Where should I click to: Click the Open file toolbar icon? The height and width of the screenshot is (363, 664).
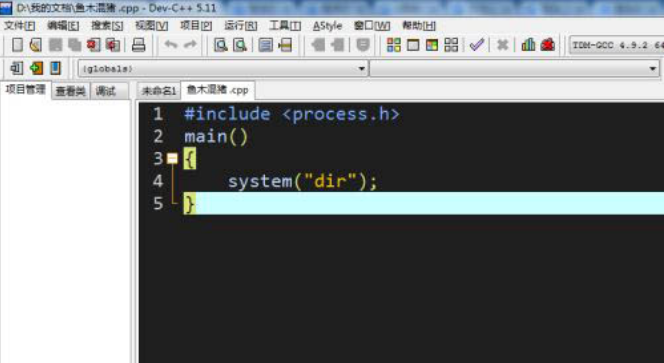pyautogui.click(x=36, y=45)
